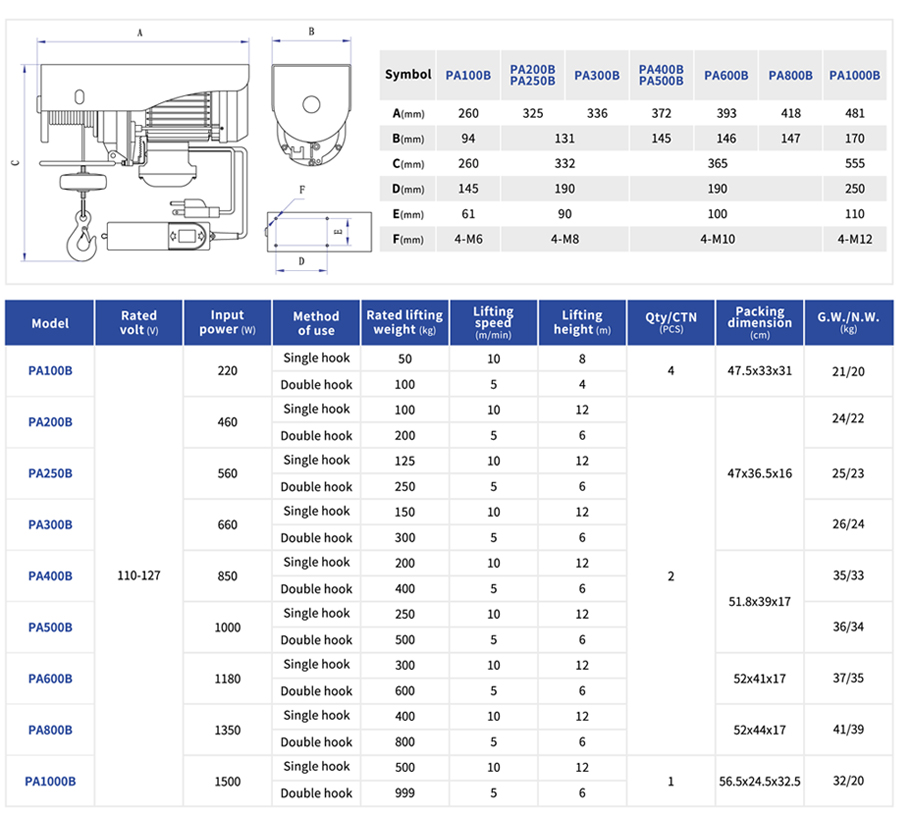Click the 56.5x24.5x32.5 packing dimension cell
The height and width of the screenshot is (814, 900).
click(760, 780)
